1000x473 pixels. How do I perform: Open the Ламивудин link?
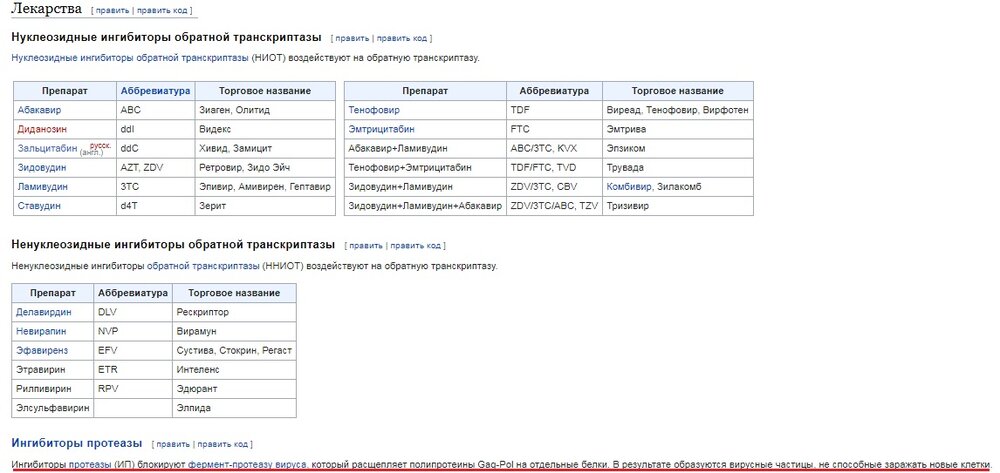(43, 186)
